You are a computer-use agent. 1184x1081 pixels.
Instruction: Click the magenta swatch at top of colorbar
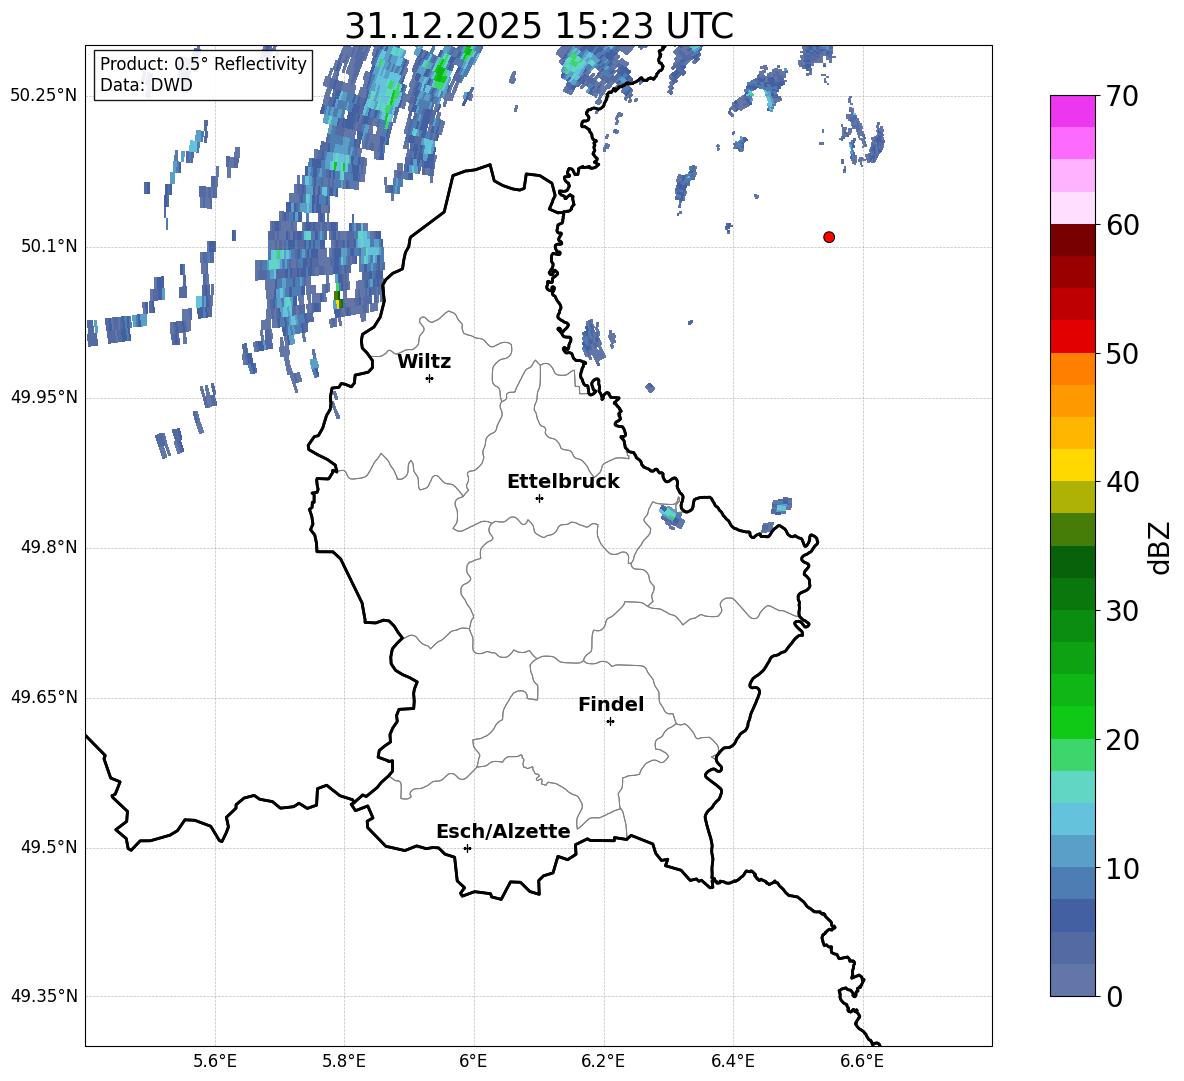[1073, 112]
